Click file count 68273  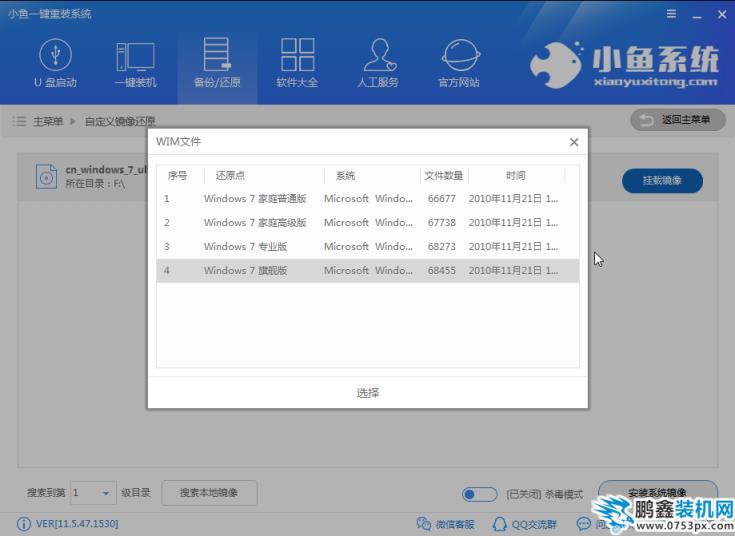(442, 247)
